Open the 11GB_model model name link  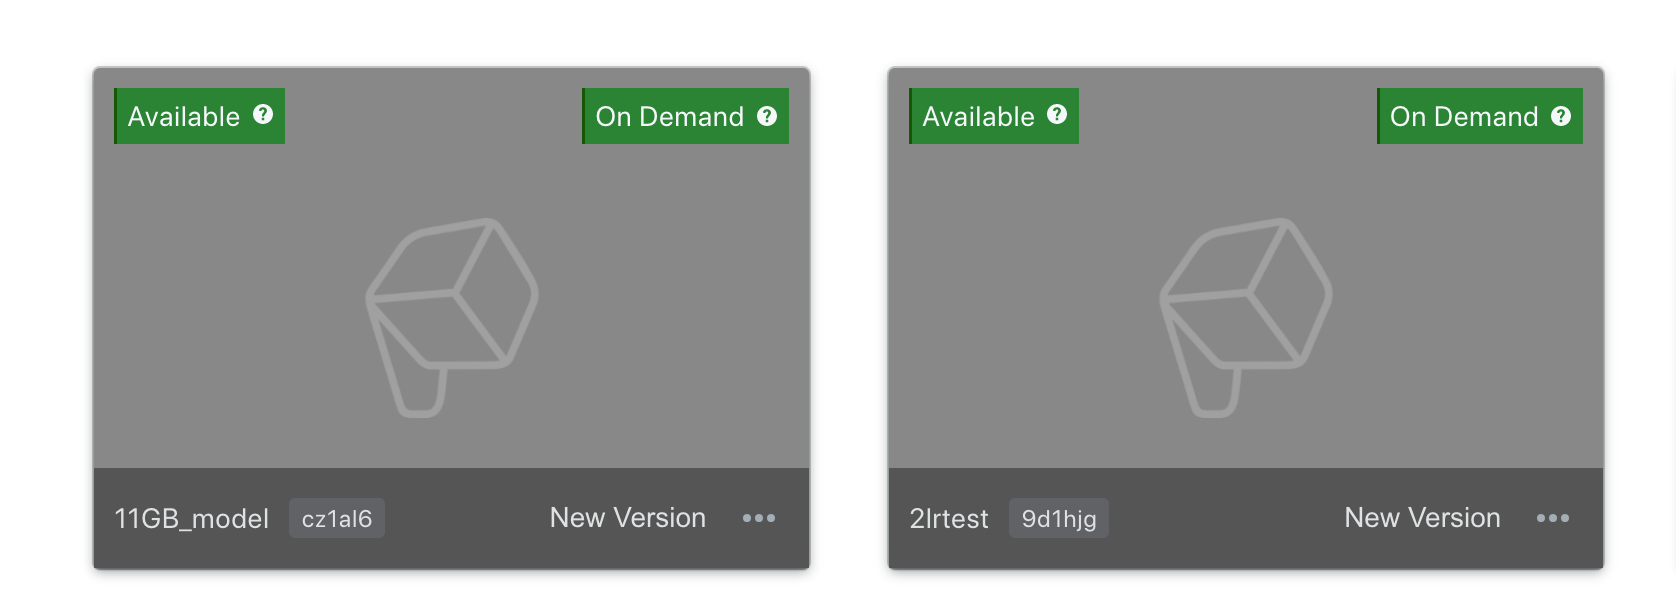pos(191,519)
